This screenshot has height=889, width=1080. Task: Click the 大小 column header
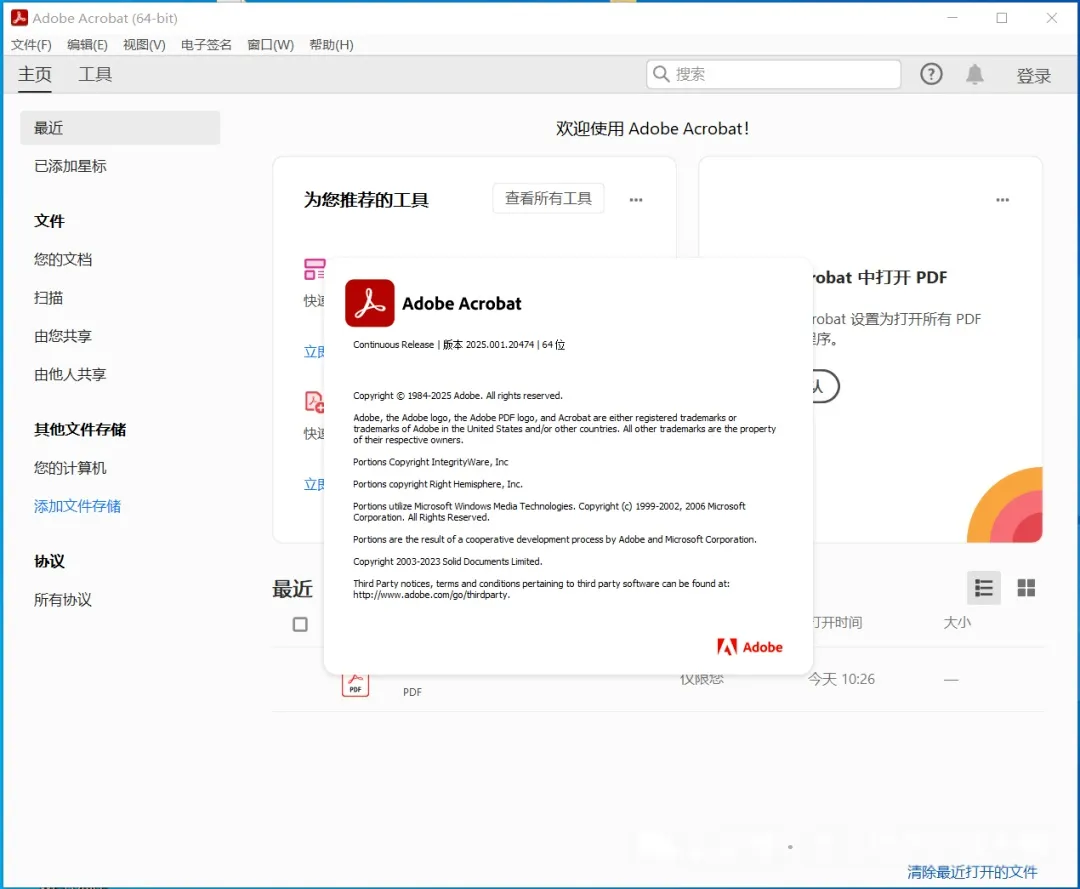point(957,623)
